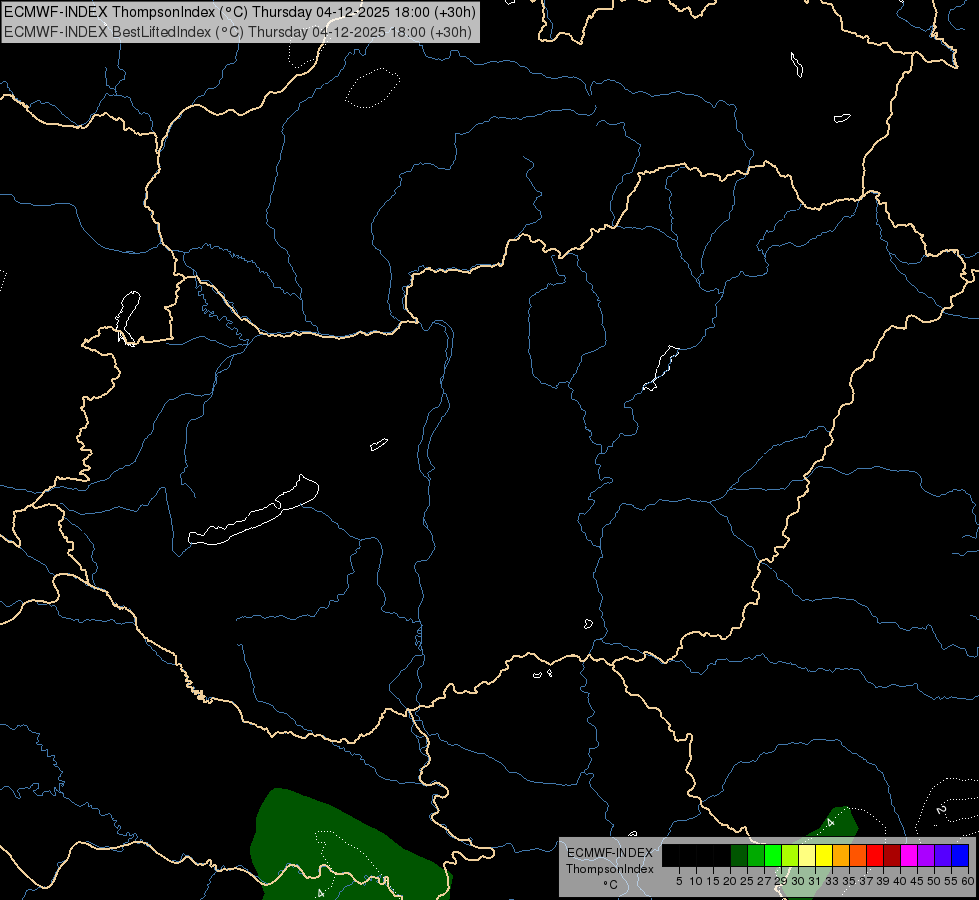The height and width of the screenshot is (900, 979).
Task: Select the dark orange 35–37 legend swatch
Action: (x=858, y=856)
